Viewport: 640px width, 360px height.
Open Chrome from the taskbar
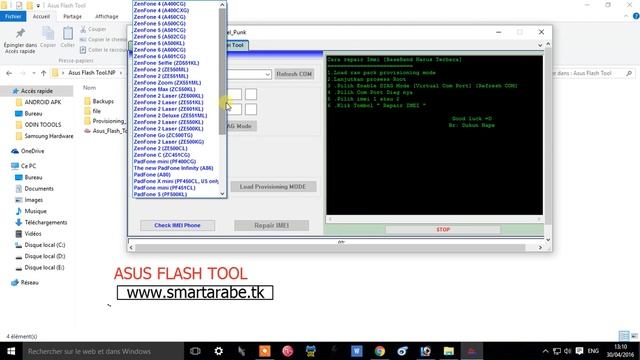[380, 351]
